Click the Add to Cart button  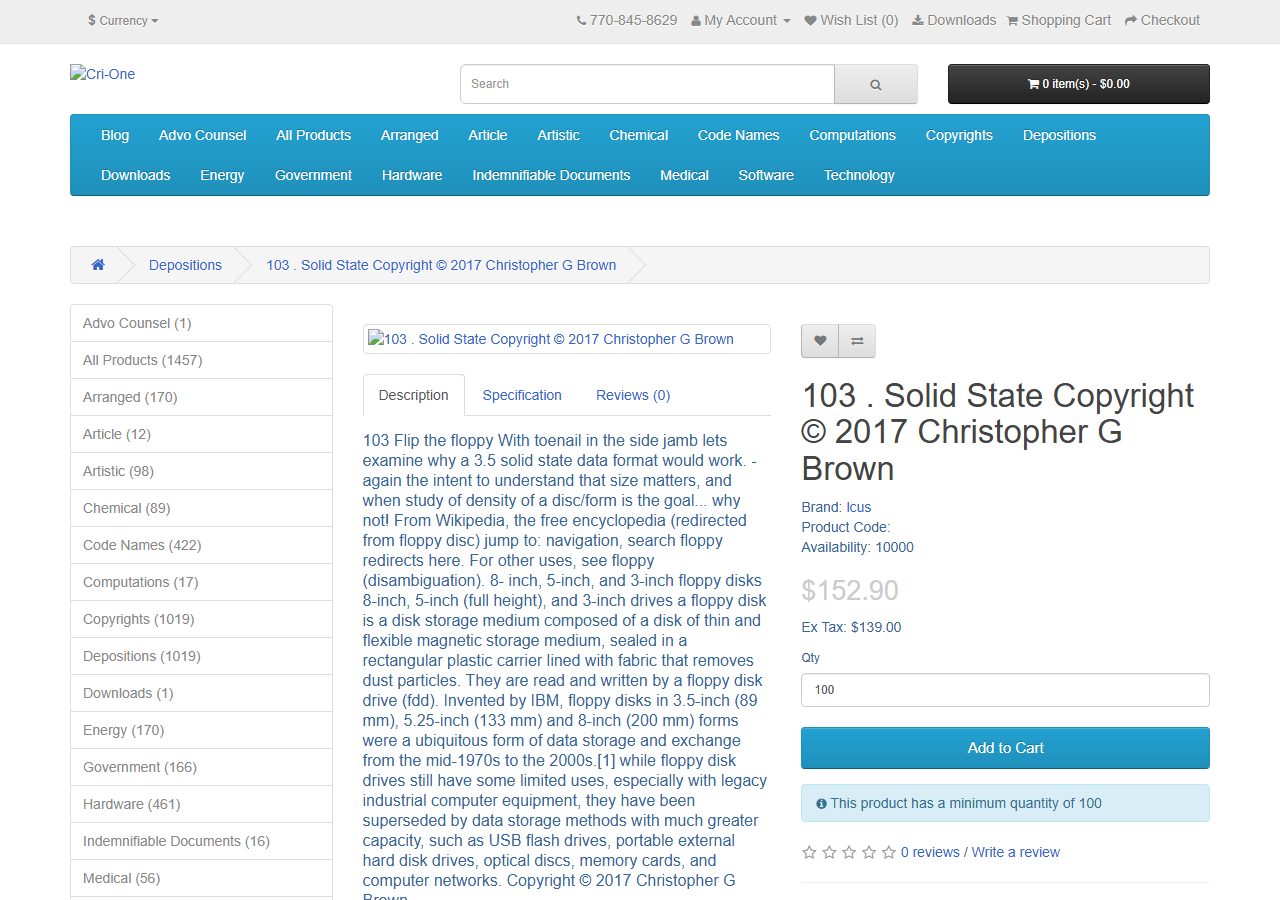click(x=1005, y=748)
